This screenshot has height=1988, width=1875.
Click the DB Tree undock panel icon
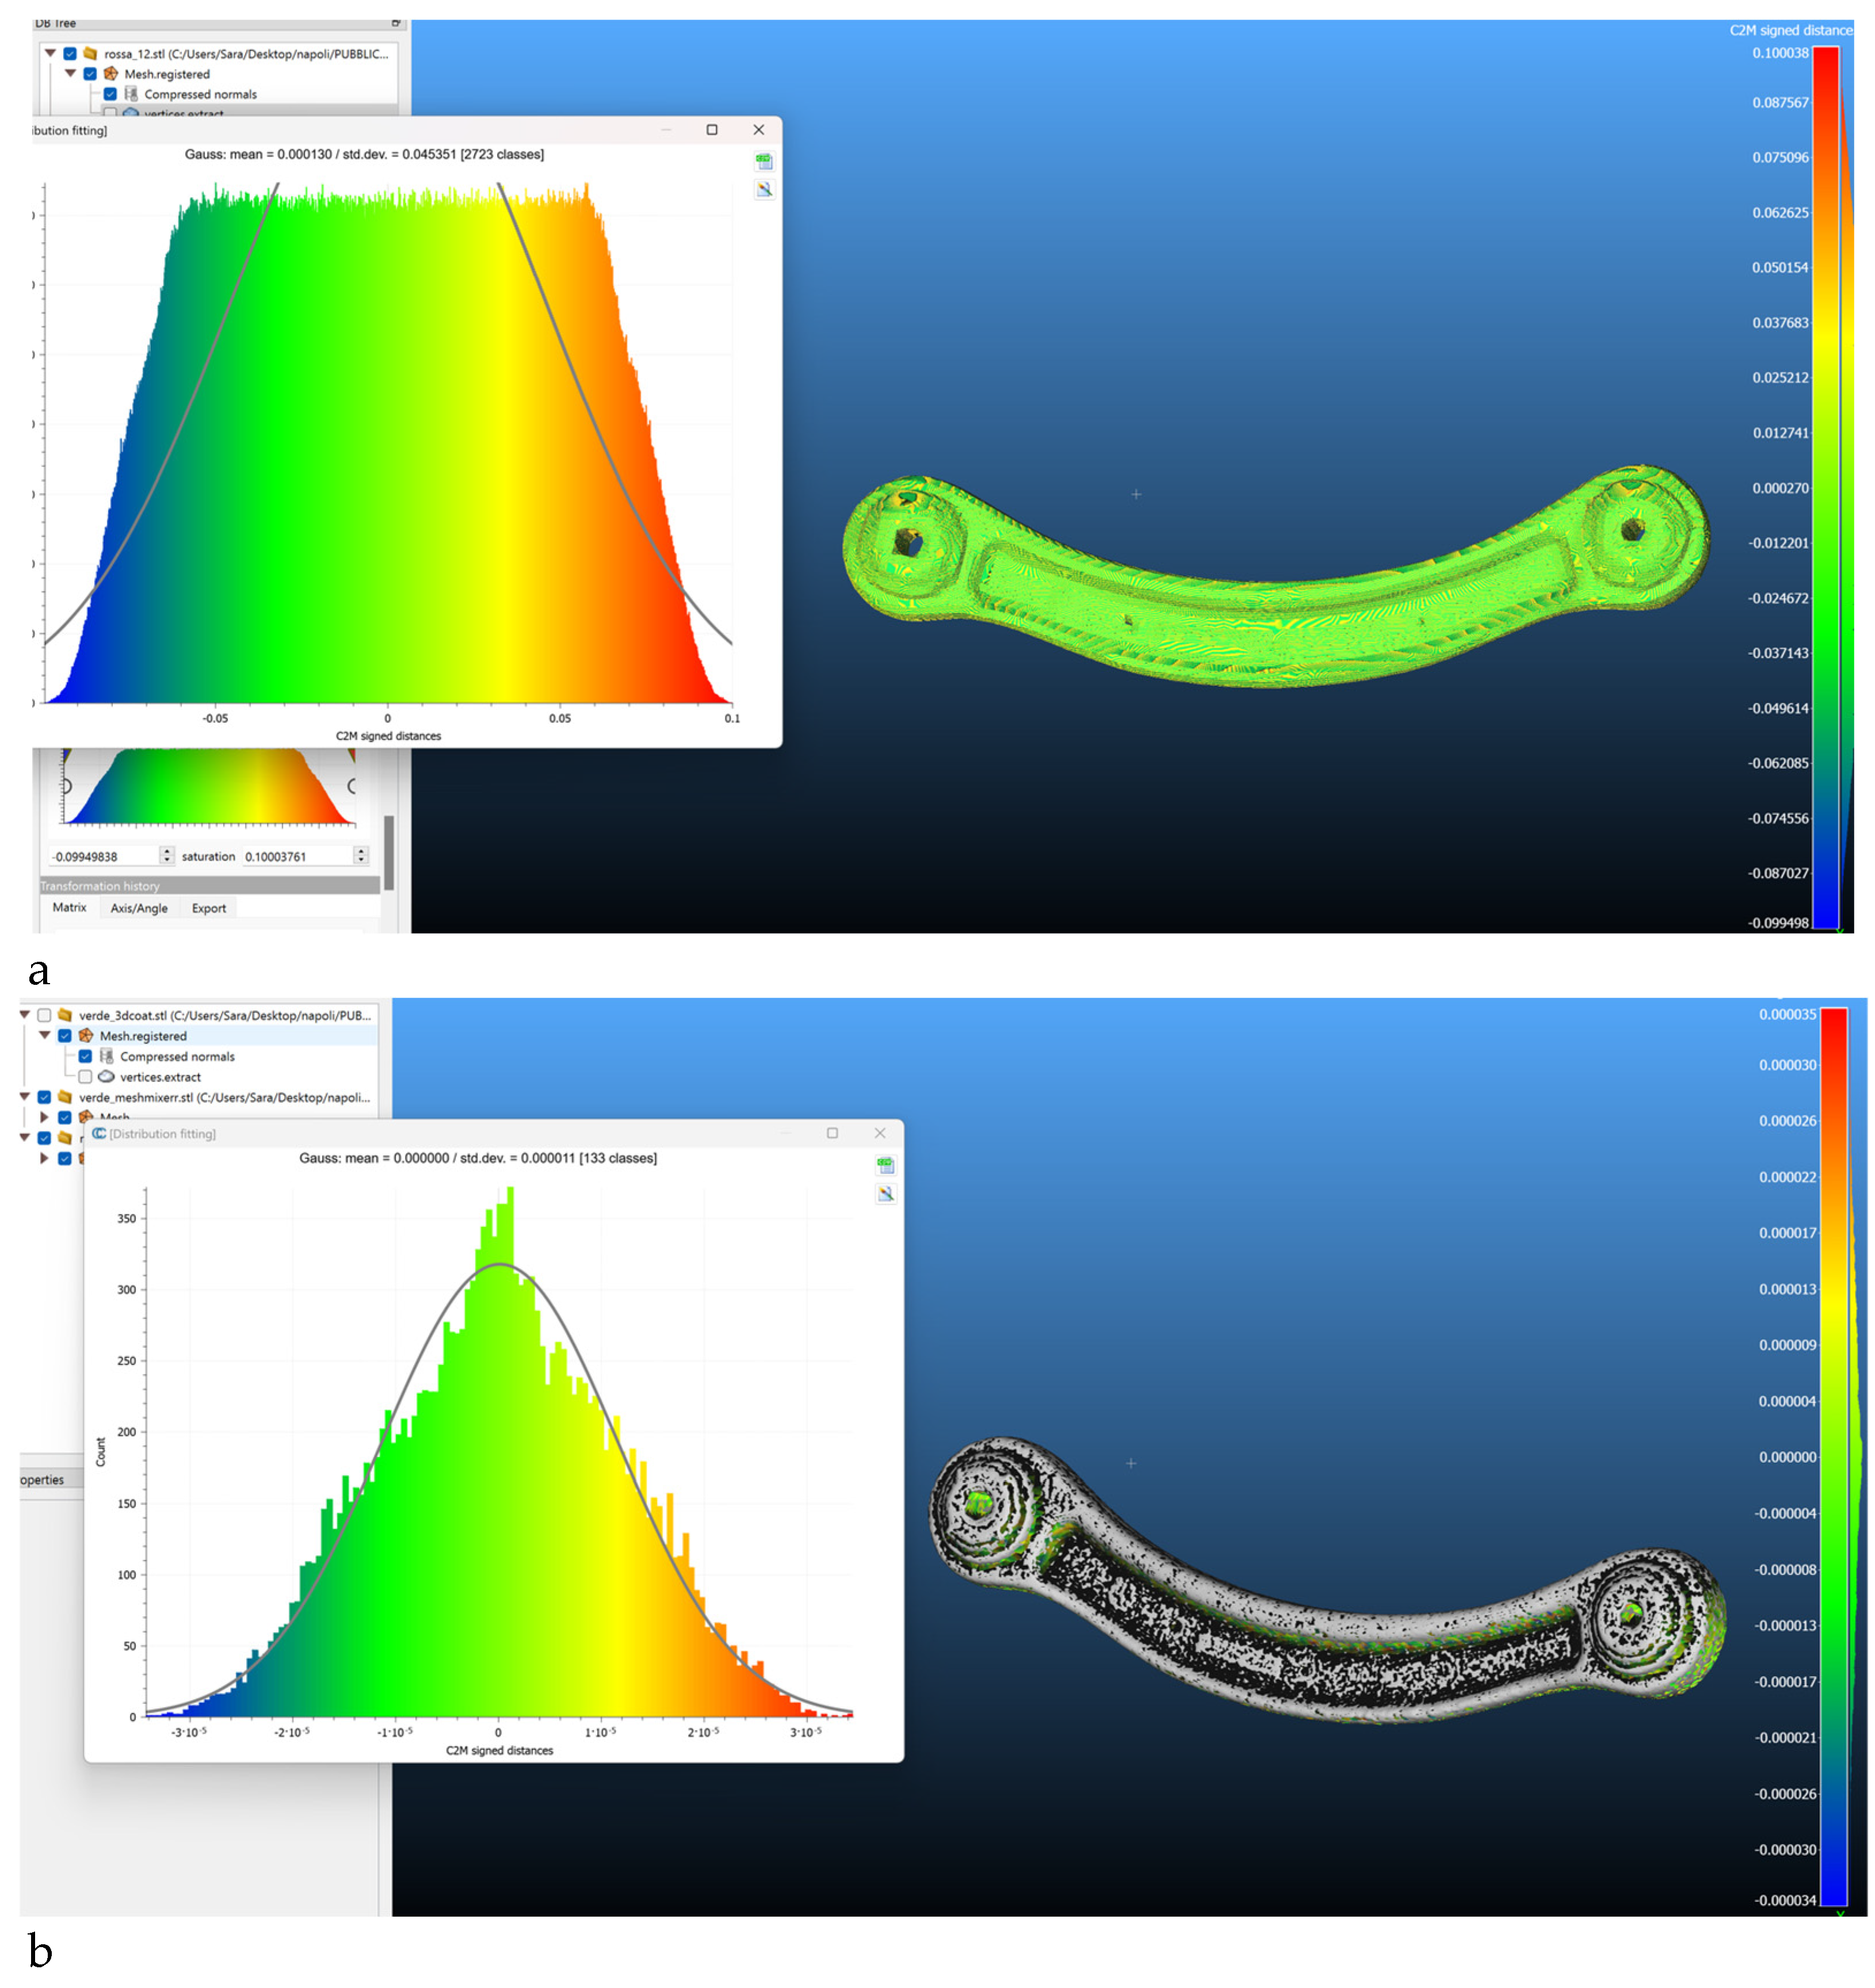396,22
